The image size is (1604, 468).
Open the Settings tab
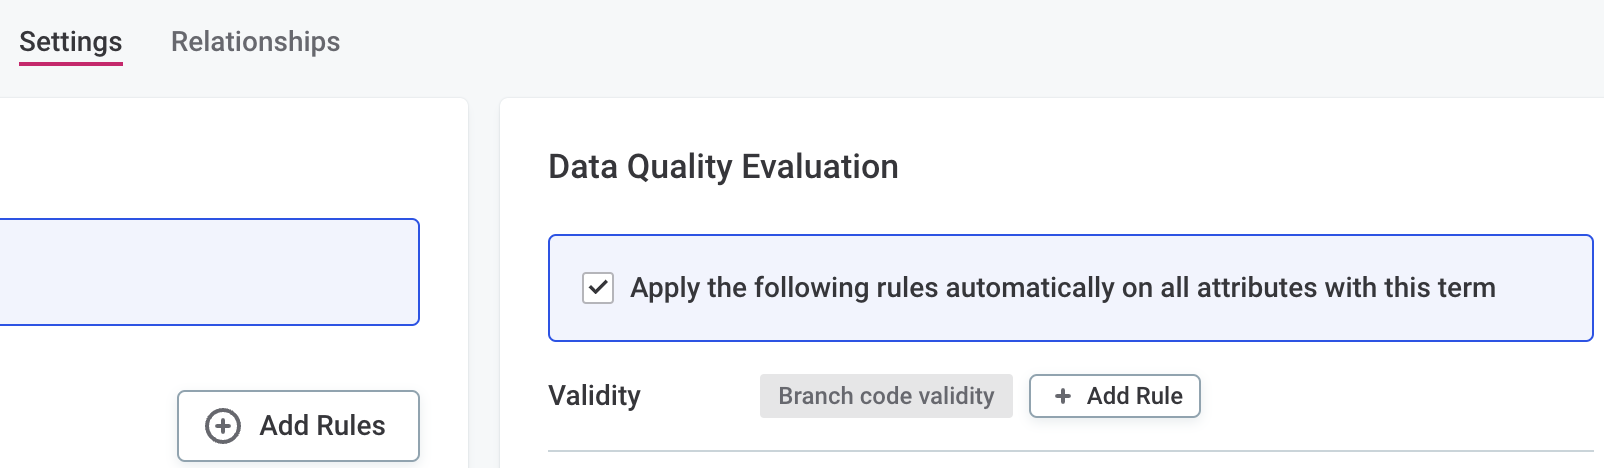(71, 42)
